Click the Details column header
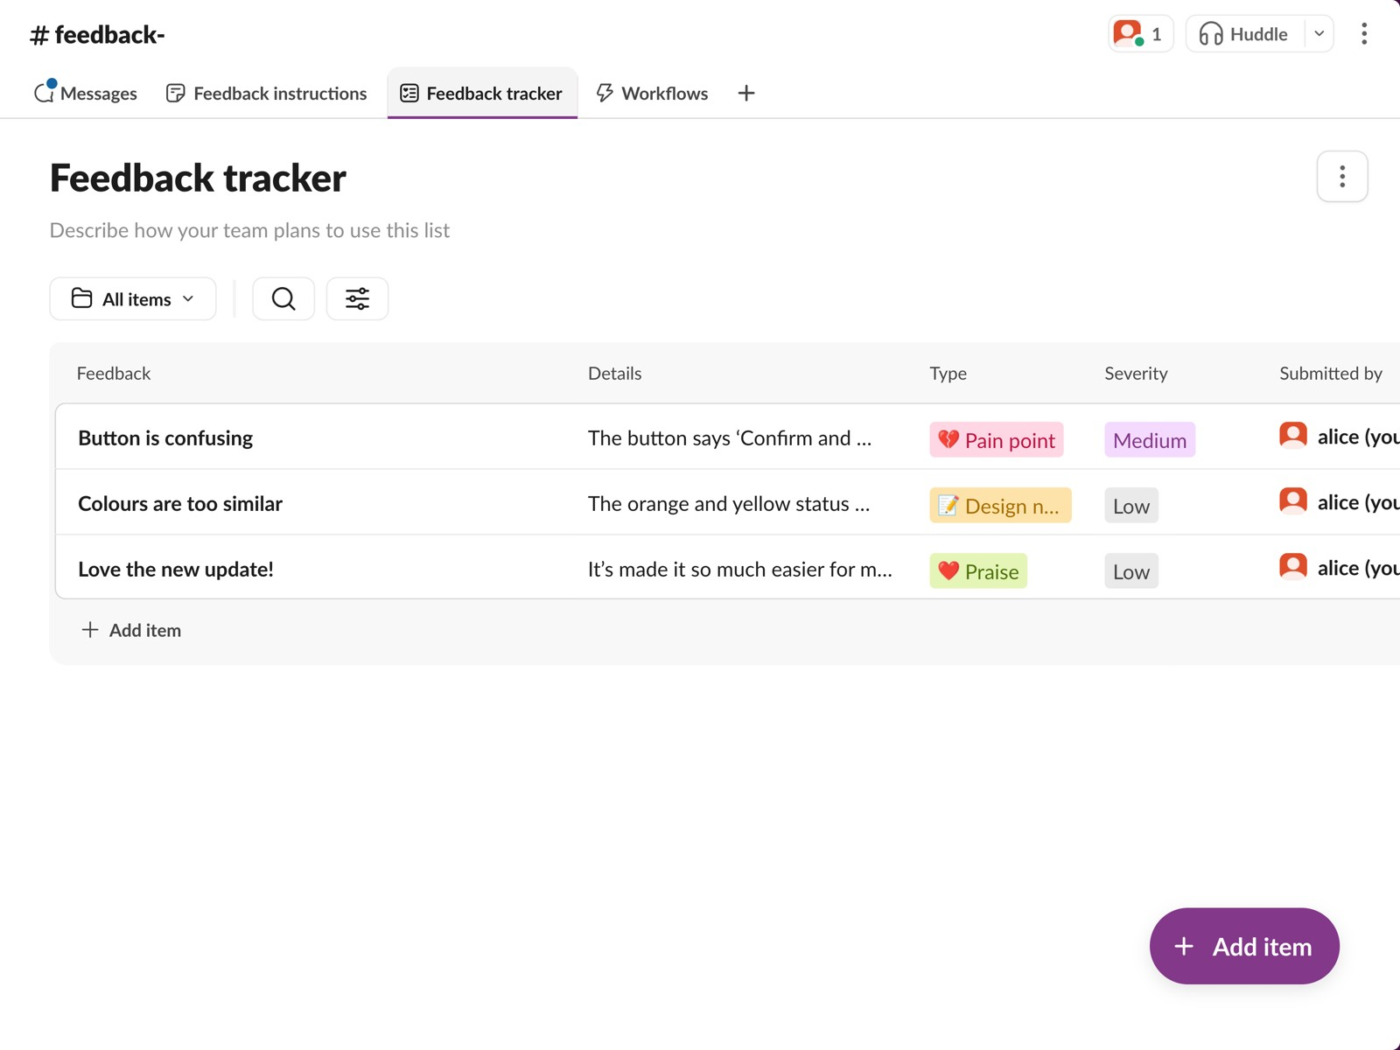The height and width of the screenshot is (1050, 1400). point(615,373)
